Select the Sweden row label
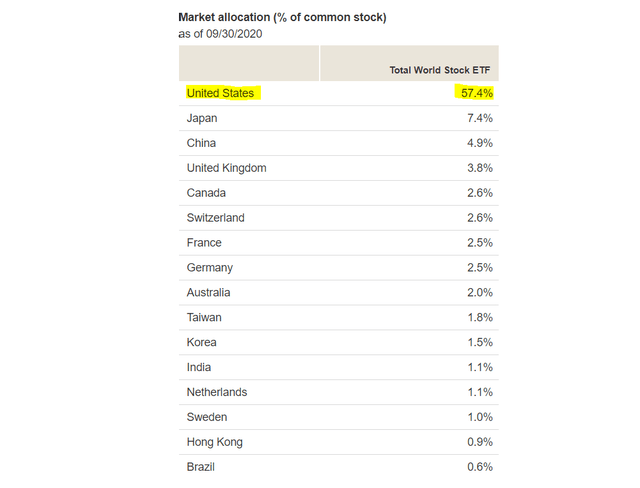The height and width of the screenshot is (488, 640). tap(207, 417)
